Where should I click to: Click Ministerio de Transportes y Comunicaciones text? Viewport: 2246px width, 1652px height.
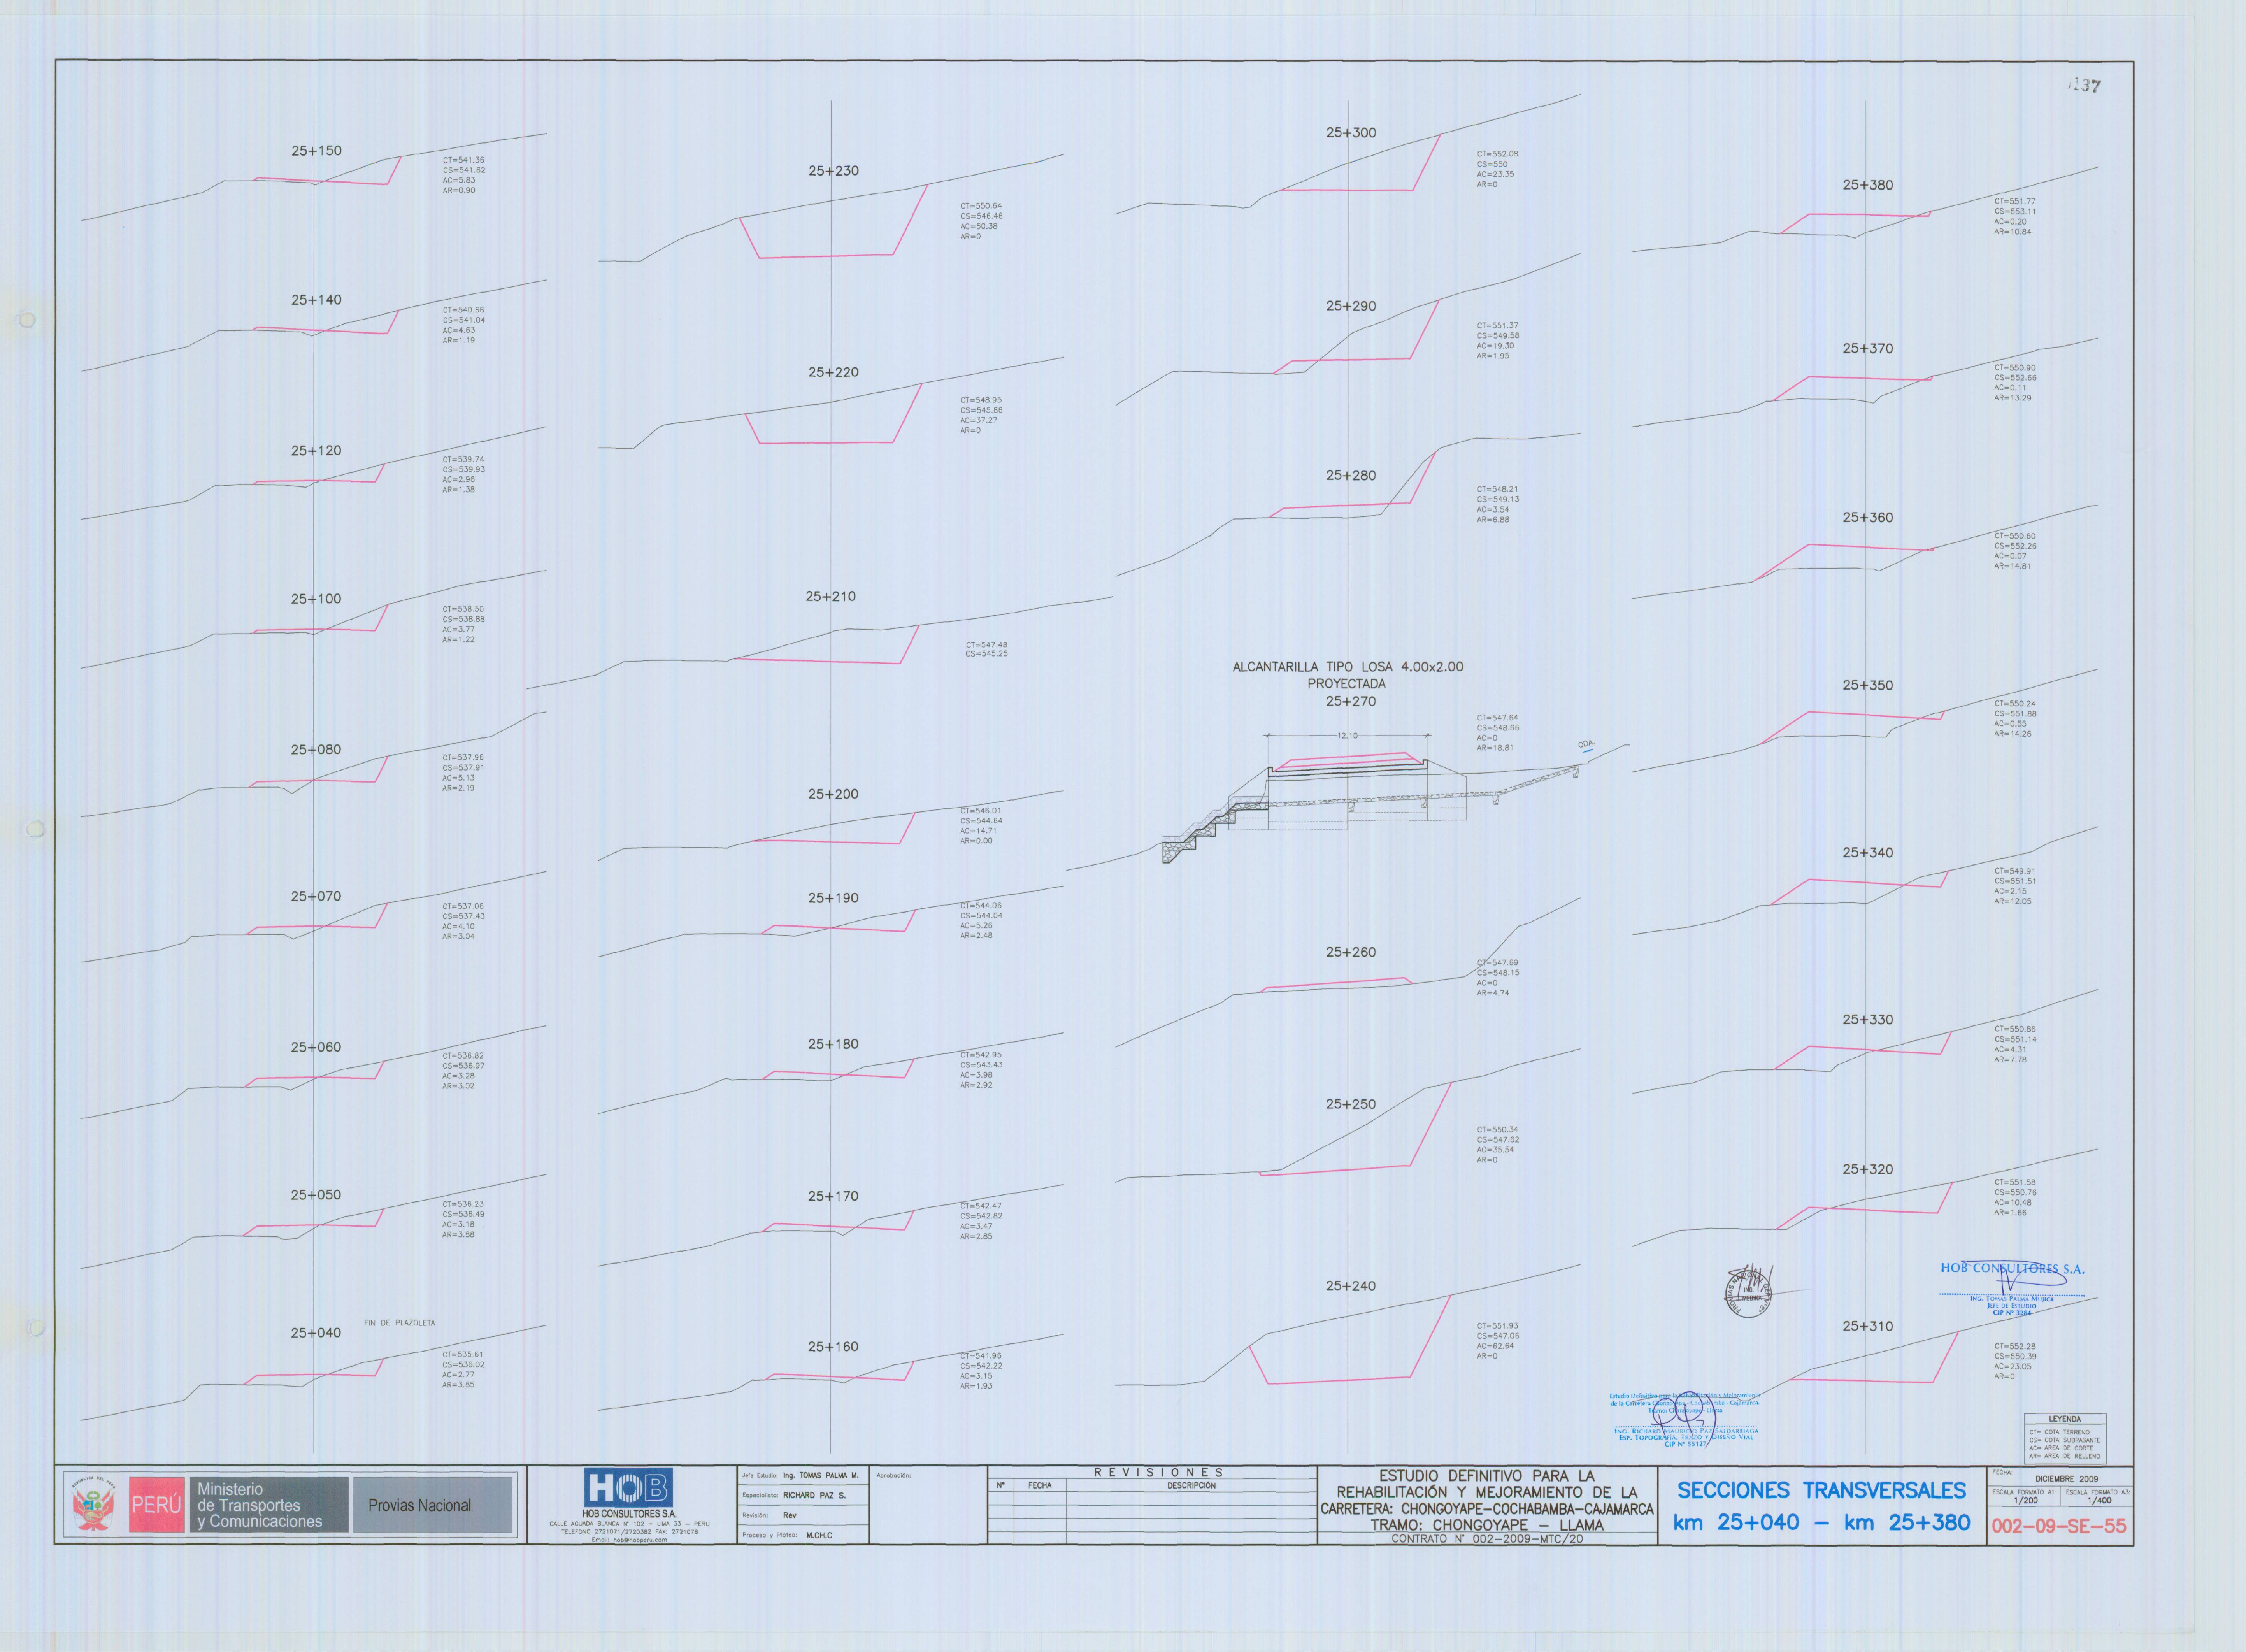(x=260, y=1505)
